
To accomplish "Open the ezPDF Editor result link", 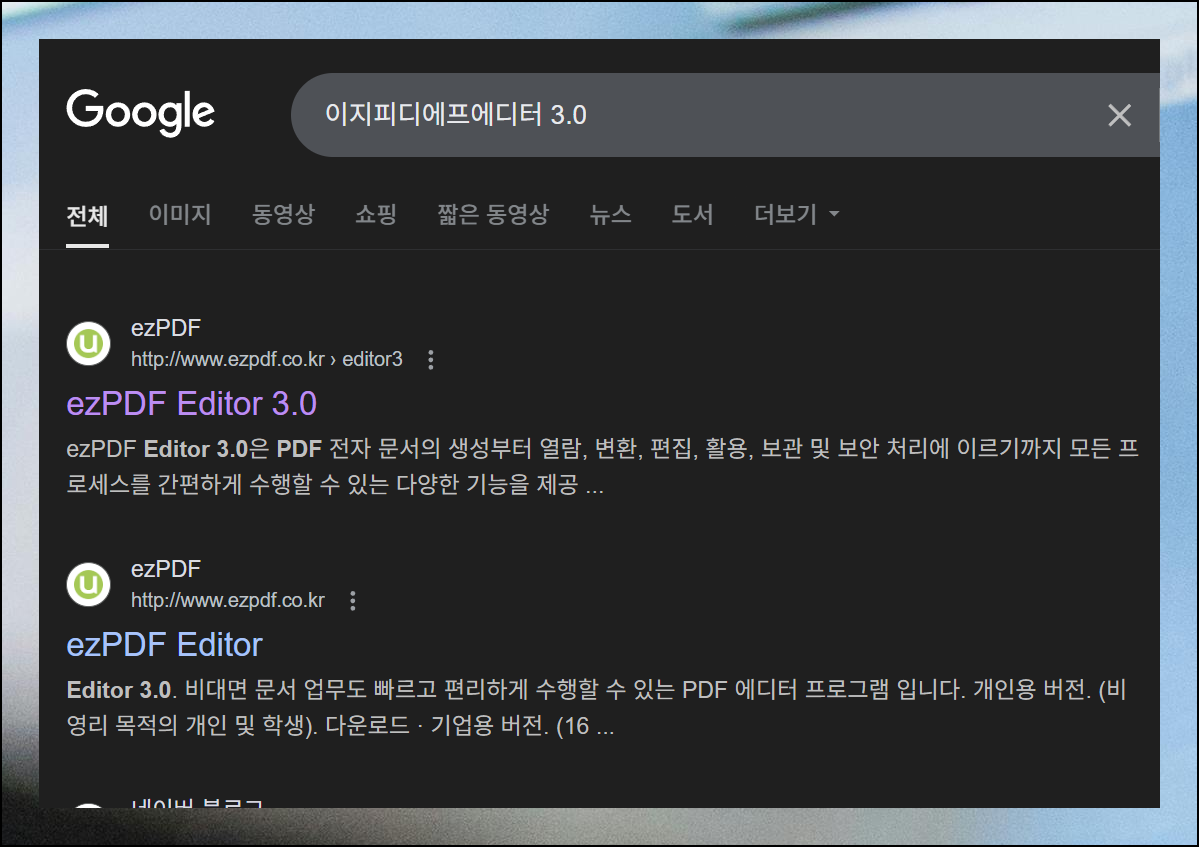I will [164, 645].
